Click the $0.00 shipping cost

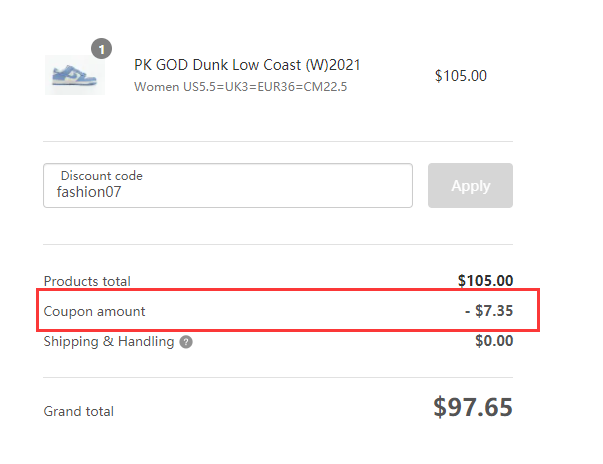[x=494, y=341]
